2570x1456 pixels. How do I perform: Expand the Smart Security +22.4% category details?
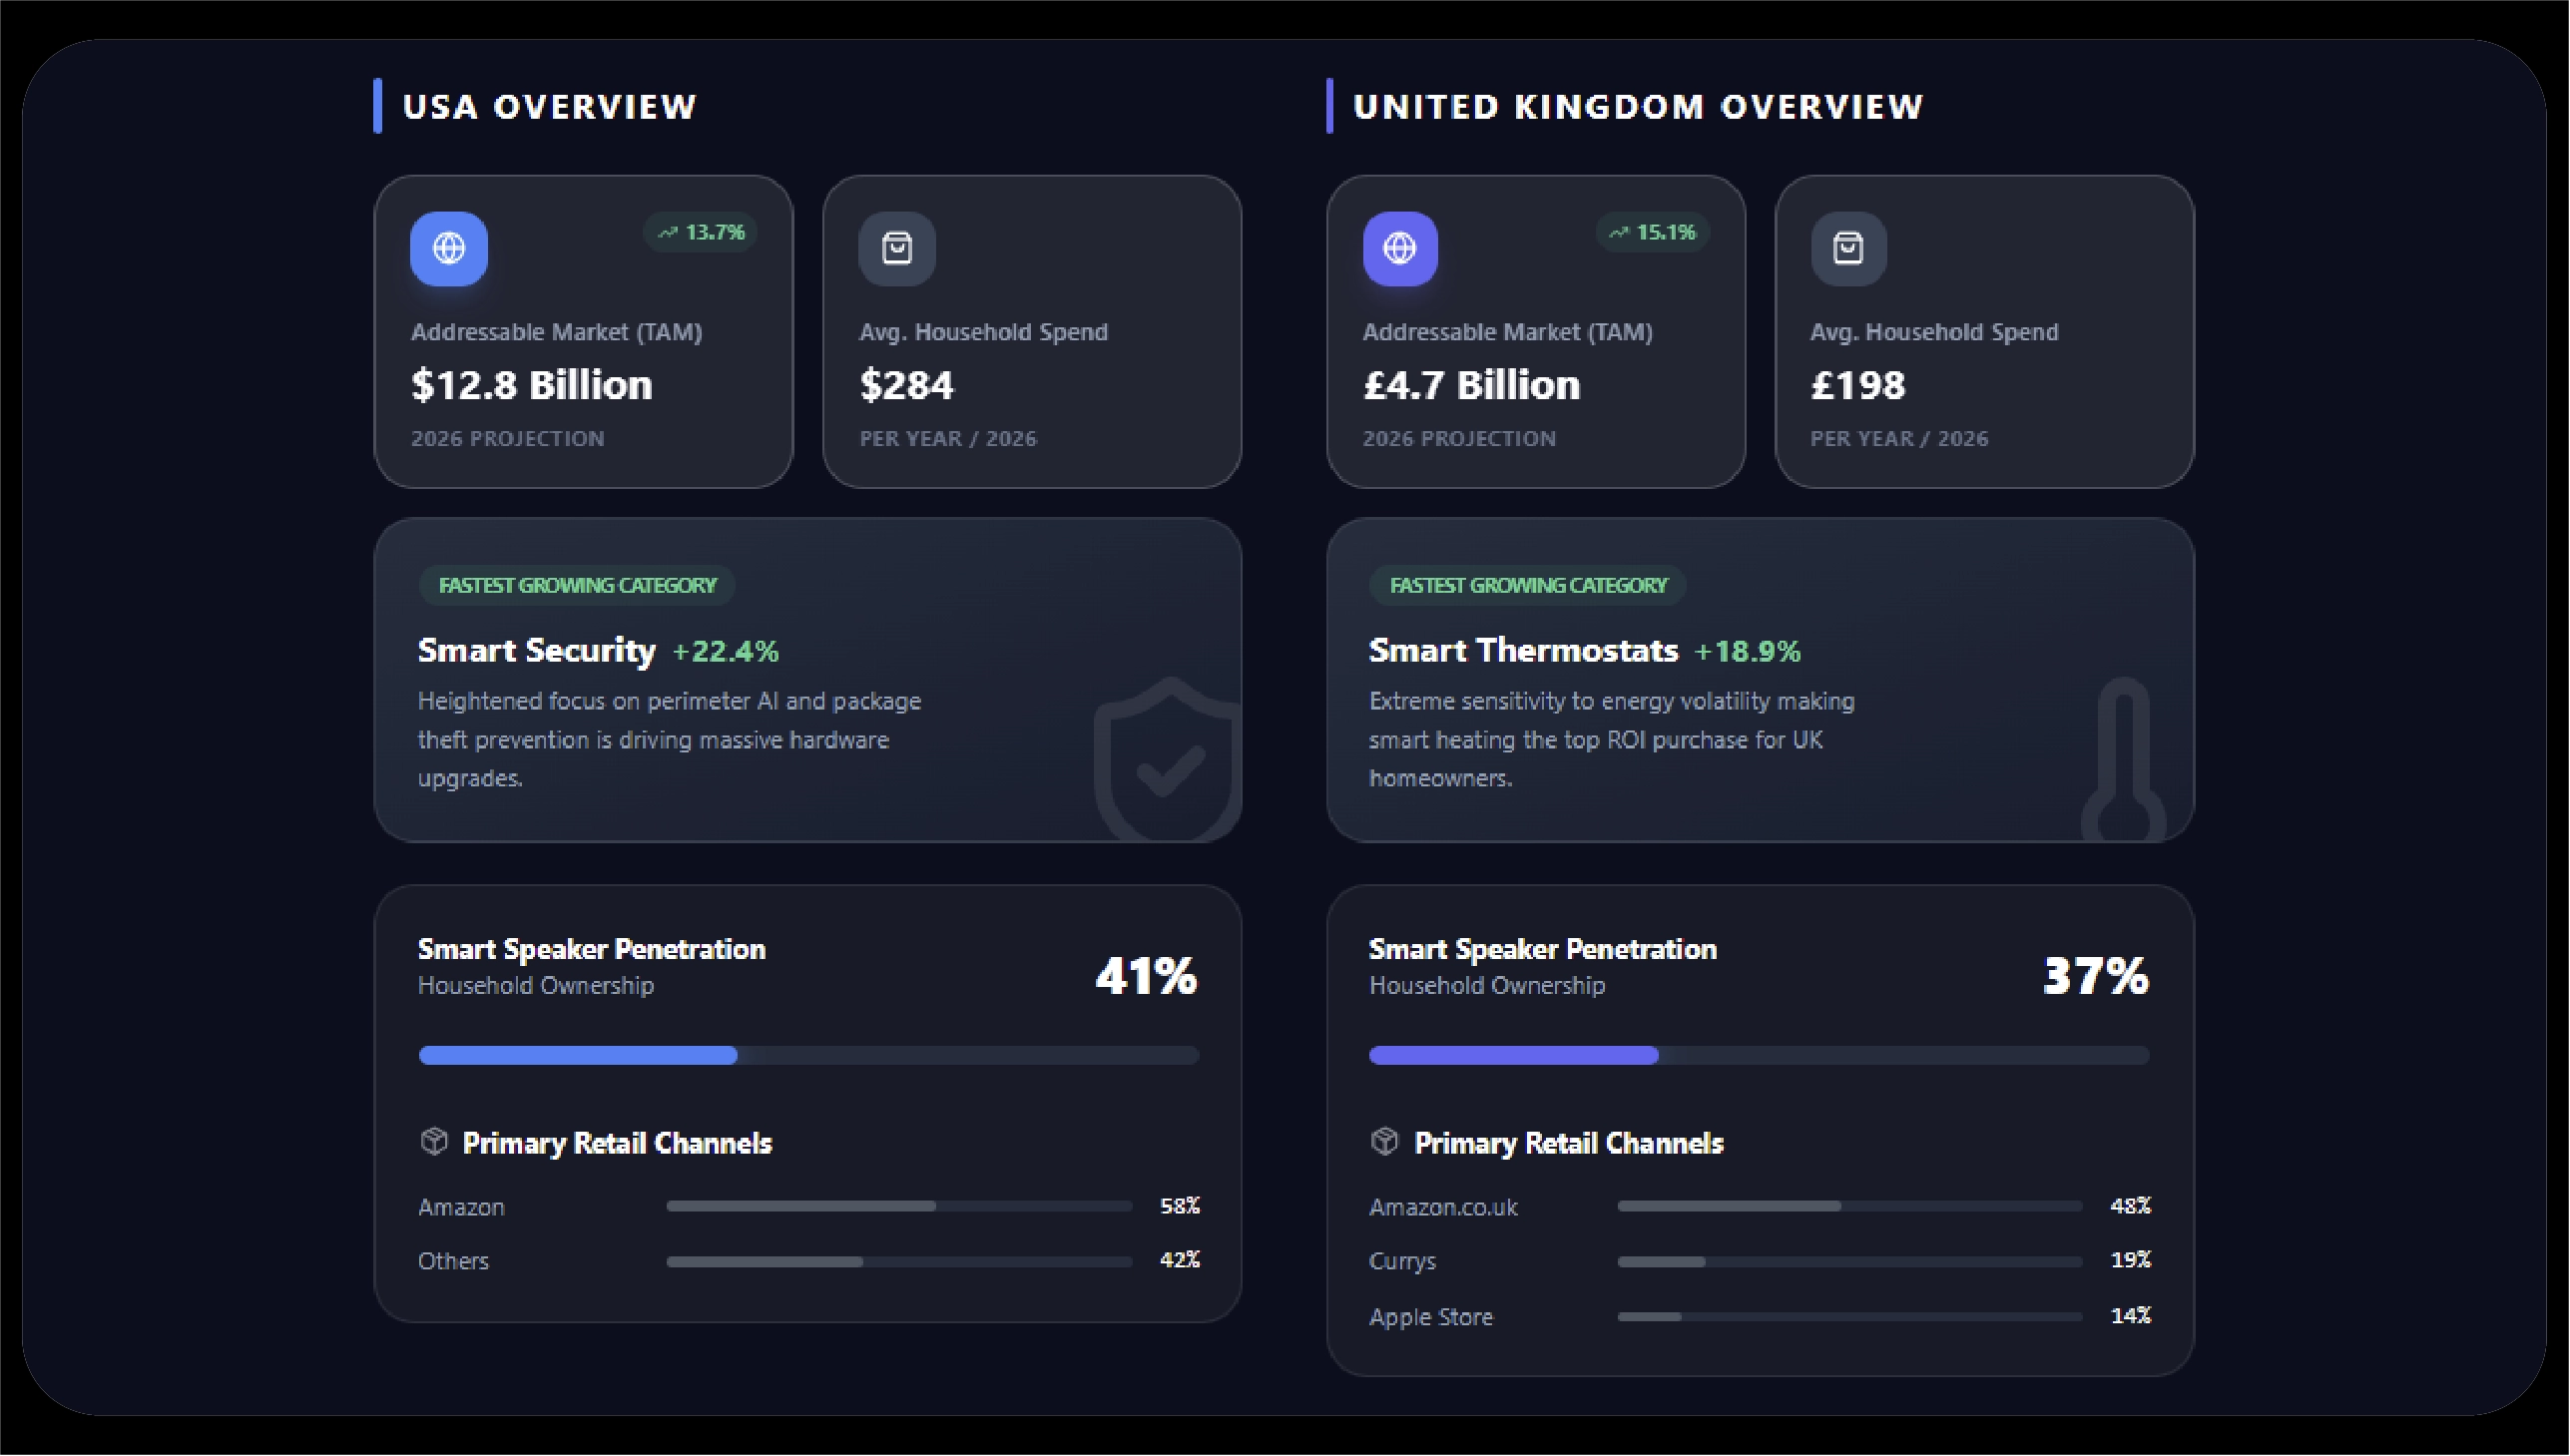pos(597,650)
